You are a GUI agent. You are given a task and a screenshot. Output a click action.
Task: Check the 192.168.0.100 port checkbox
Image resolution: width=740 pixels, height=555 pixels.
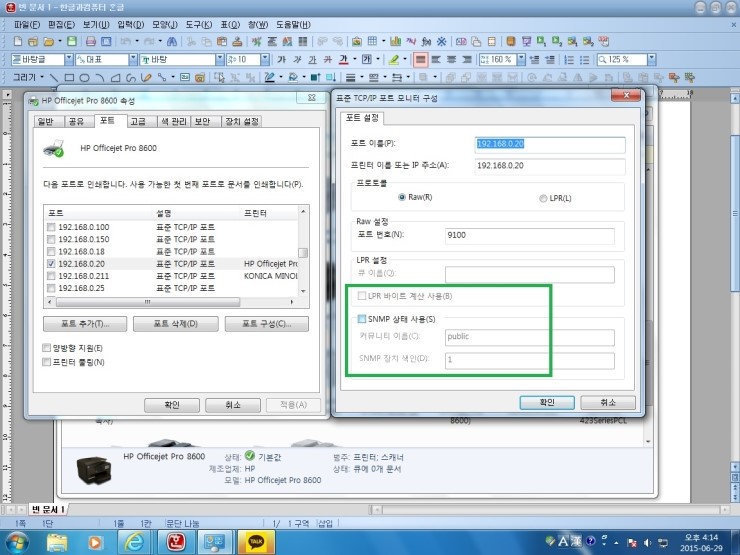coord(52,228)
